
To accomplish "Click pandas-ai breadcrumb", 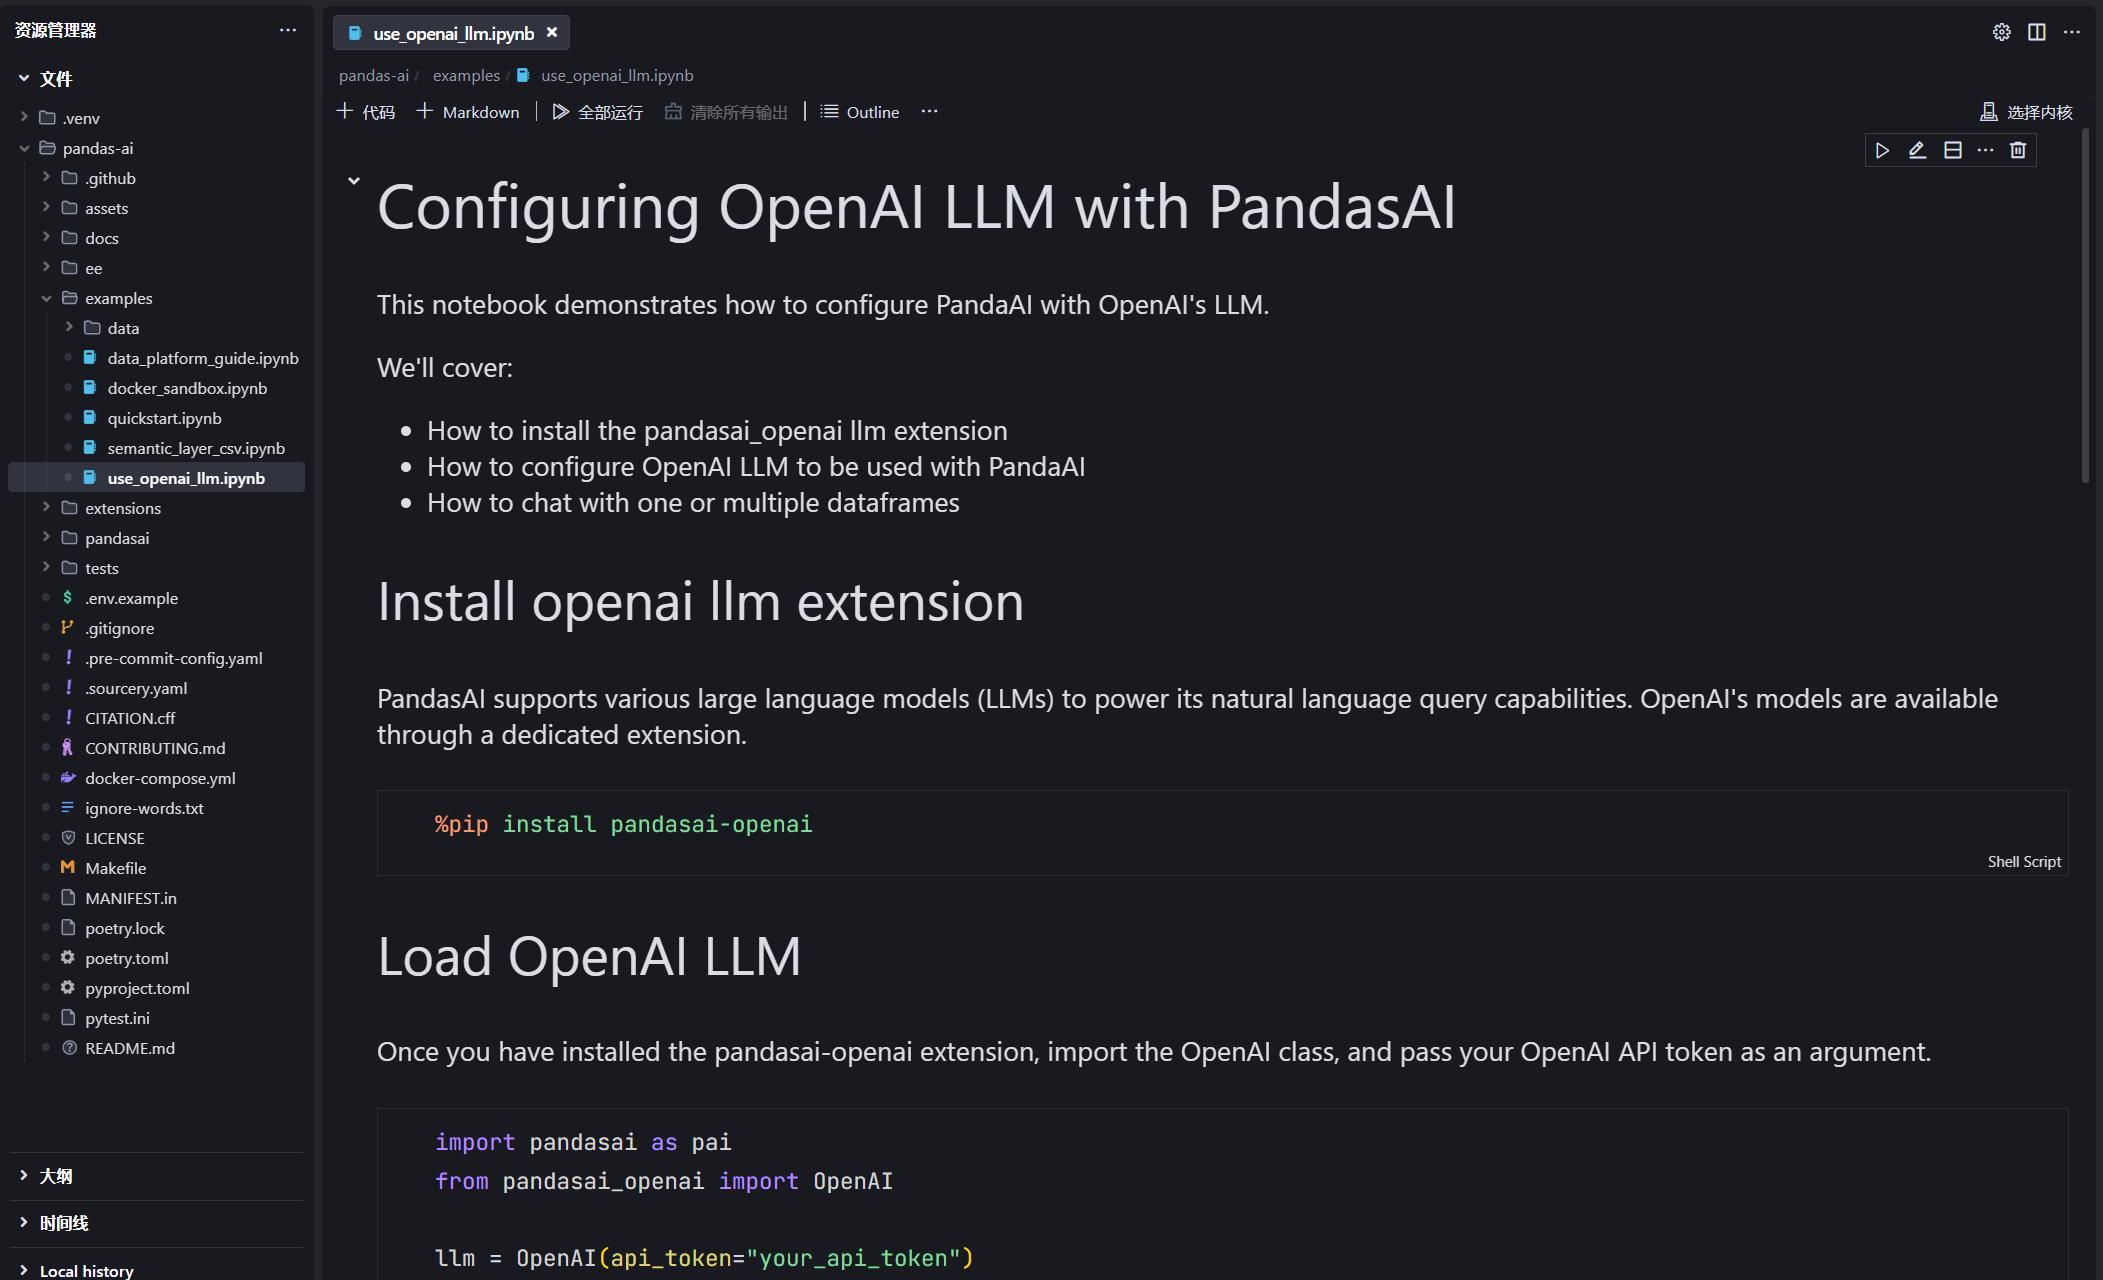I will click(x=374, y=76).
